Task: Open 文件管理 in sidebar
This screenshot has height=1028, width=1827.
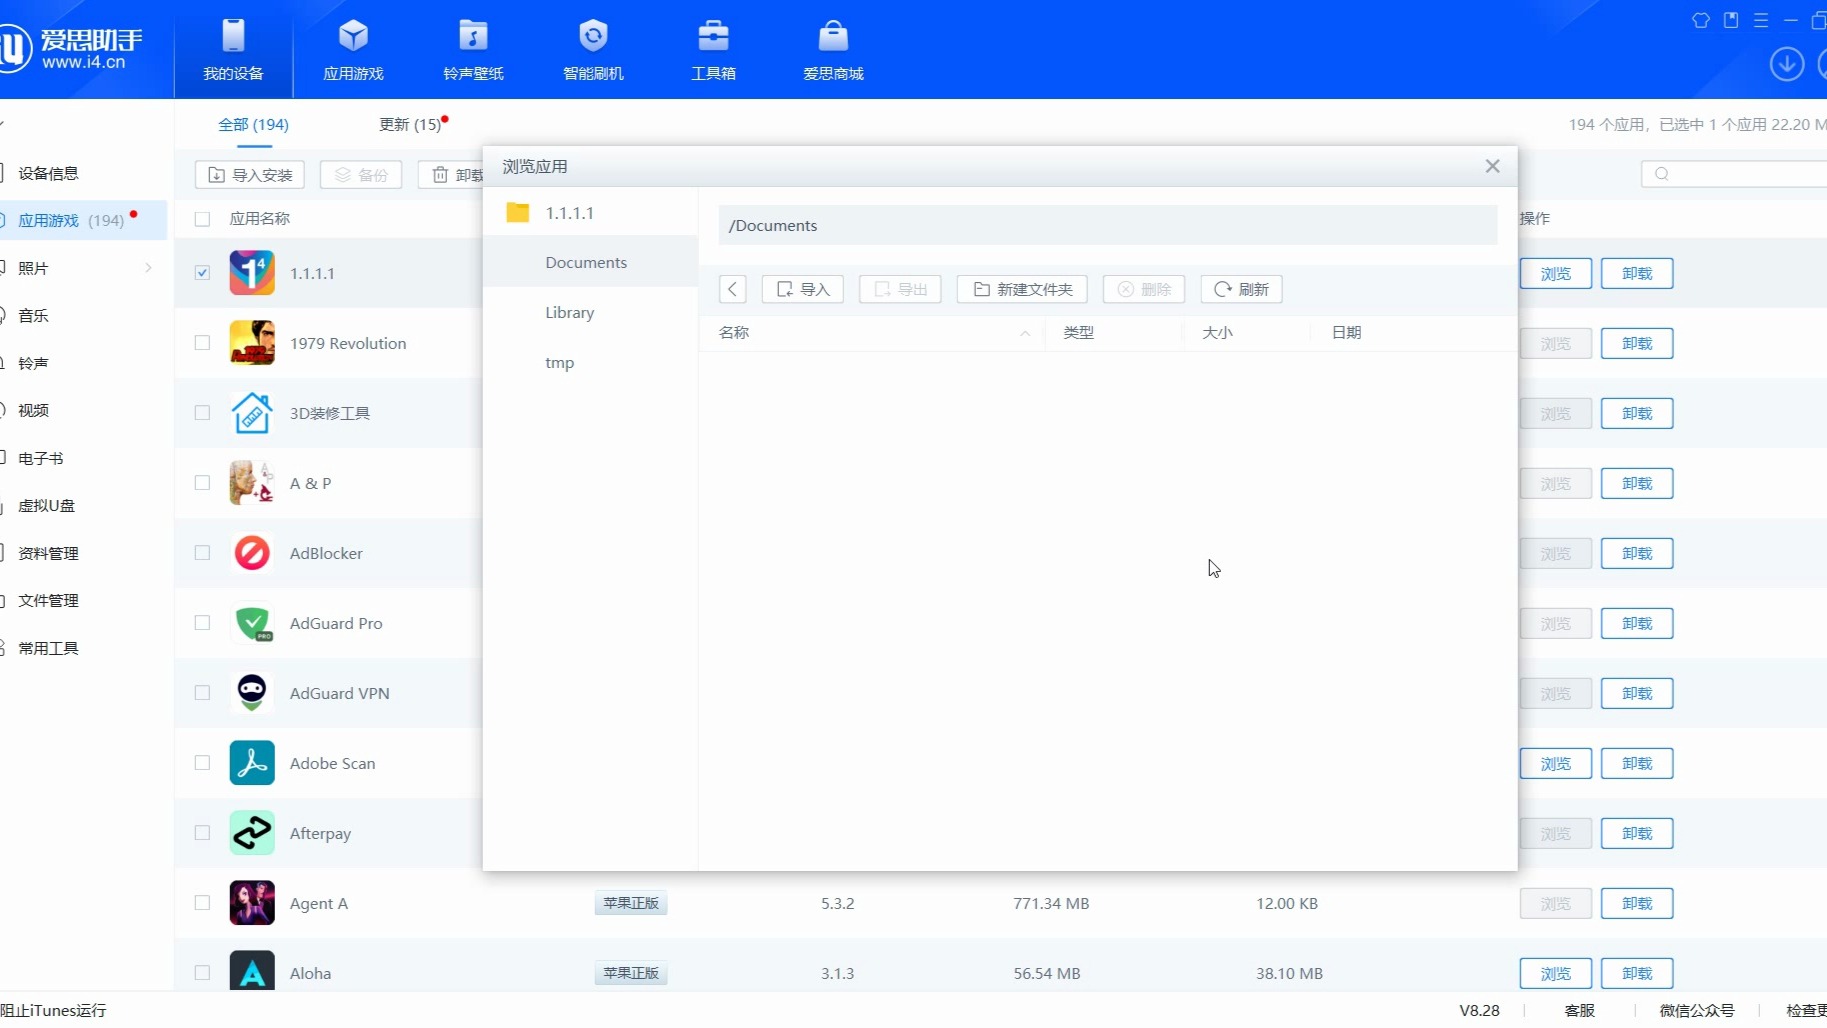Action: [x=48, y=601]
